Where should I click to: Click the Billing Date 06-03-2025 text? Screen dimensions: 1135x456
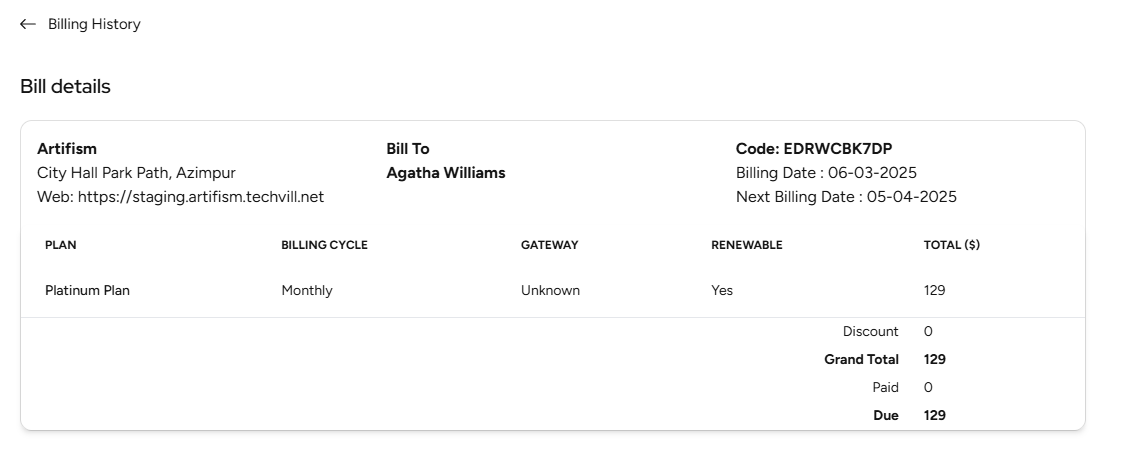tap(826, 173)
